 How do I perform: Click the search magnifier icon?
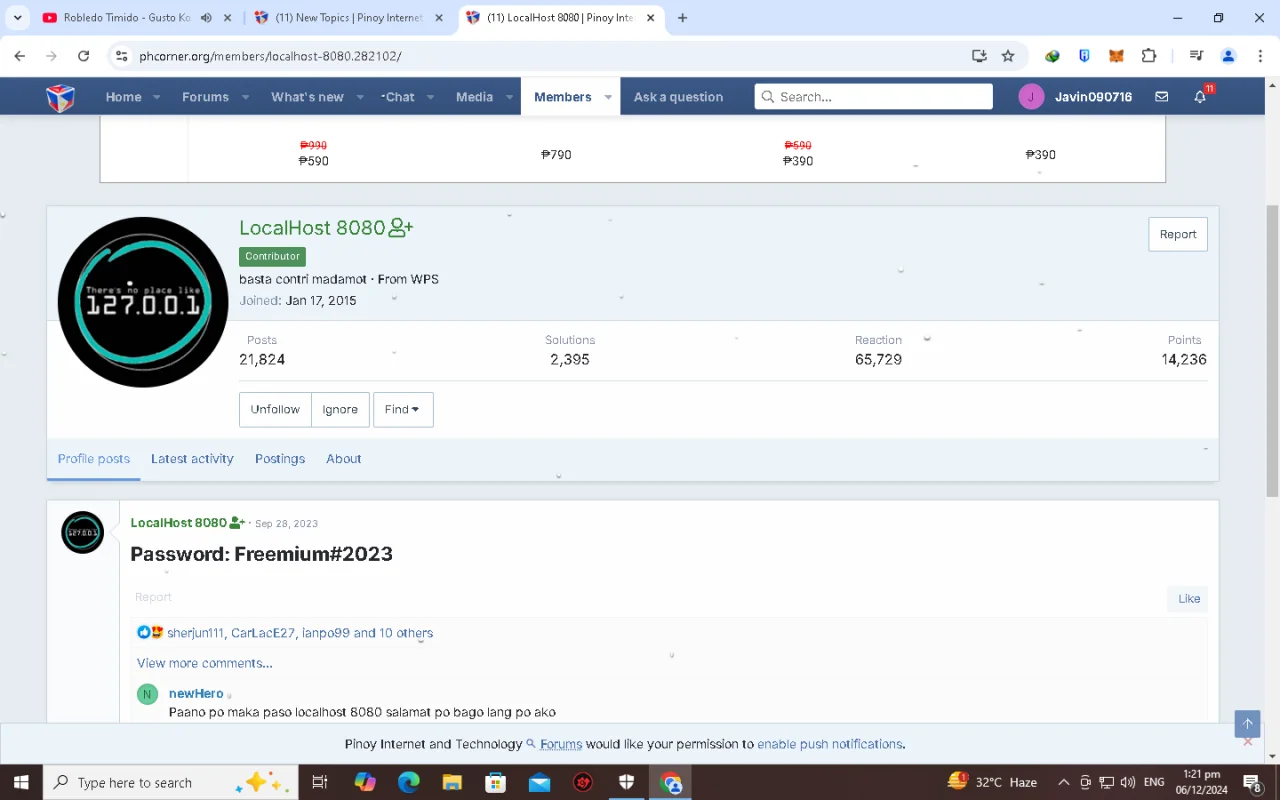[768, 97]
